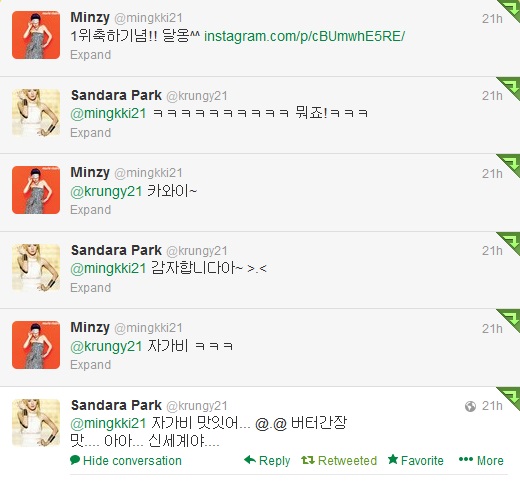The width and height of the screenshot is (520, 481).
Task: Click the More three-dots icon
Action: pos(466,460)
